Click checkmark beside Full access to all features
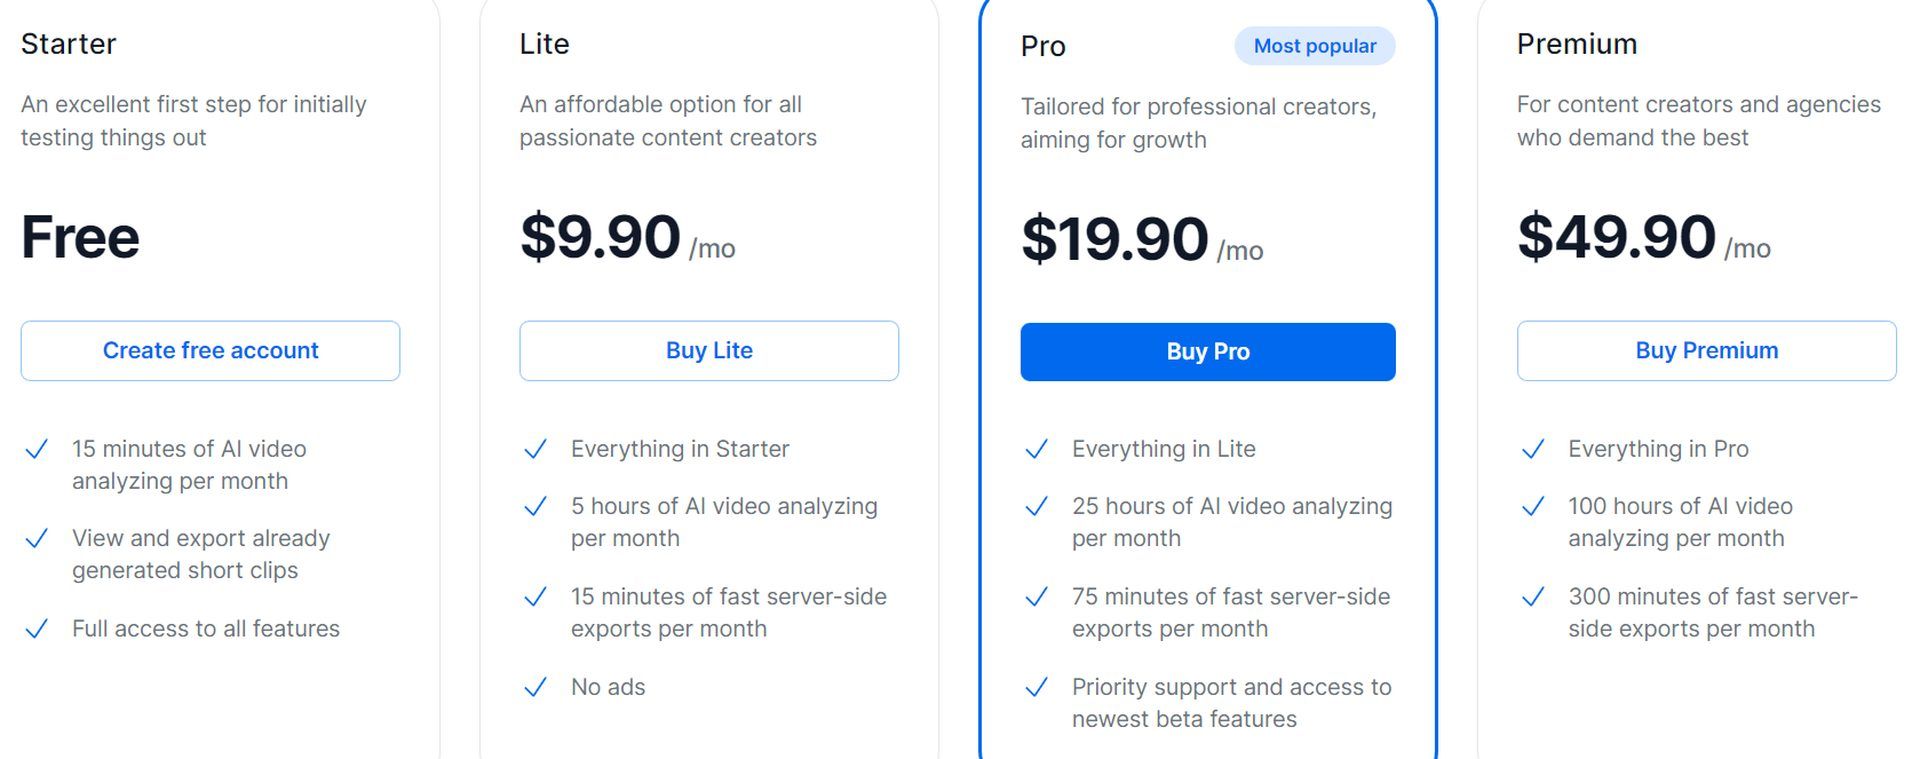 [36, 629]
